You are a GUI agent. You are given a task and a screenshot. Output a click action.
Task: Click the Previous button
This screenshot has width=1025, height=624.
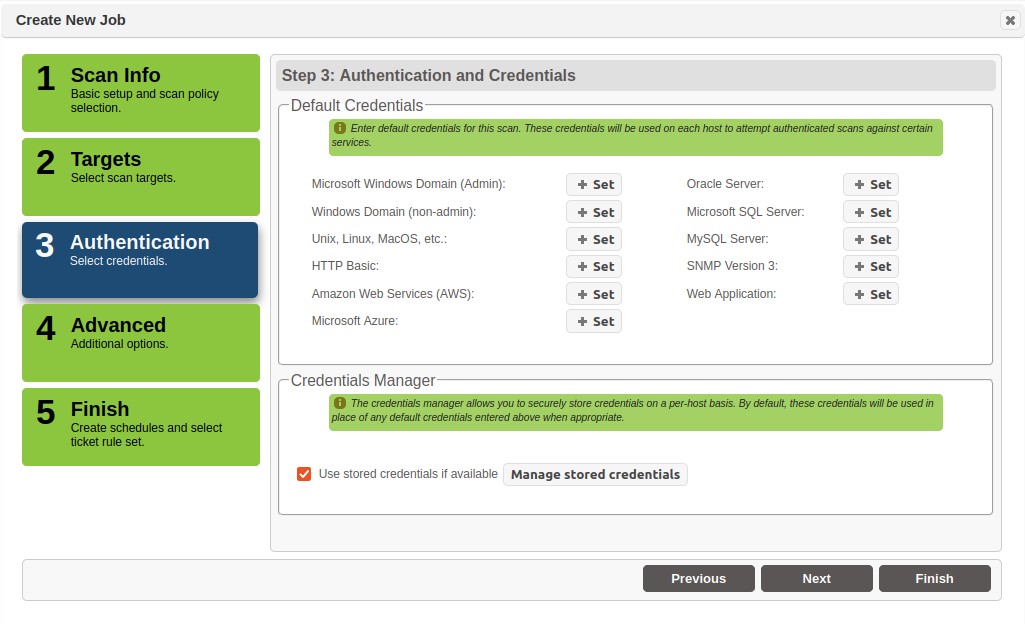[698, 578]
